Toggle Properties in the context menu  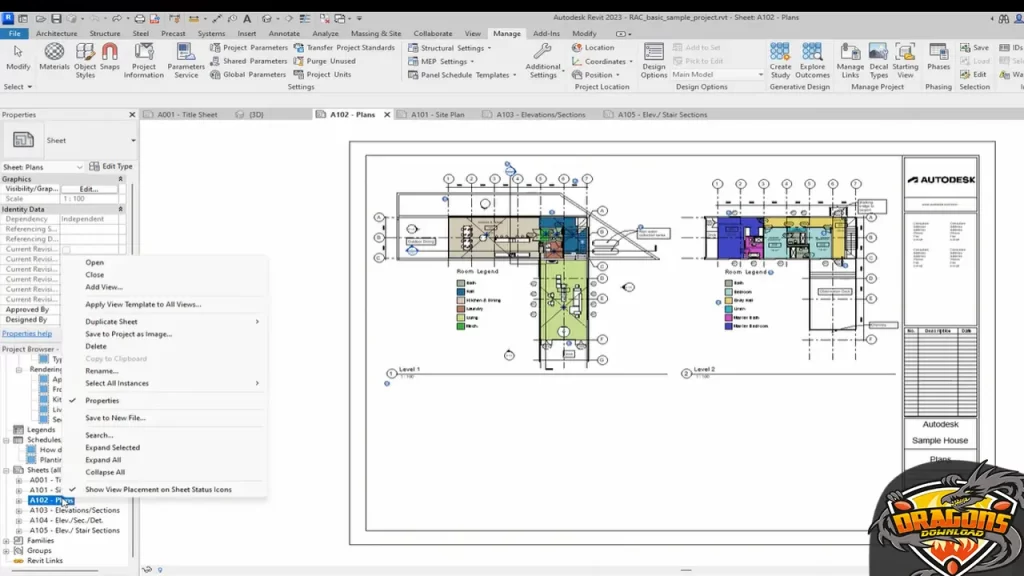[x=102, y=400]
